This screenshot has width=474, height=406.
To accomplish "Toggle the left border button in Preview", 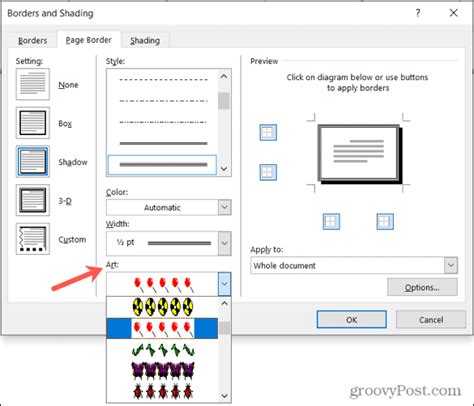I will pyautogui.click(x=331, y=222).
